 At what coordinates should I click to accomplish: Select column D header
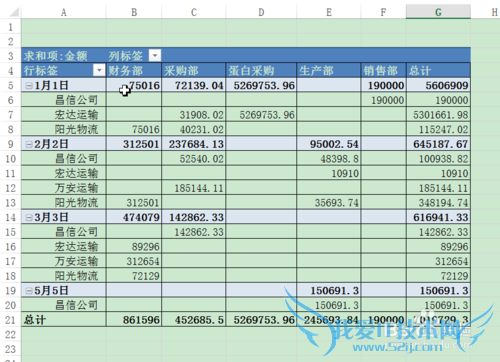[x=261, y=12]
